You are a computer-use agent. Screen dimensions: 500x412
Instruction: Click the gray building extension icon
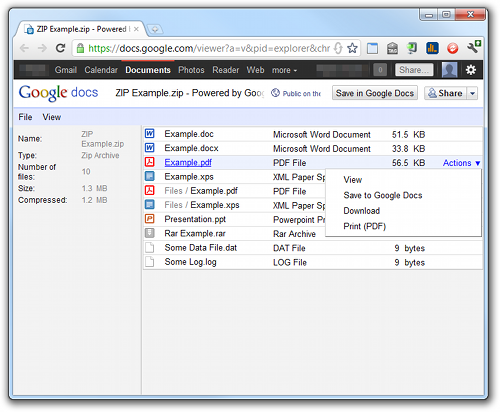coord(392,48)
